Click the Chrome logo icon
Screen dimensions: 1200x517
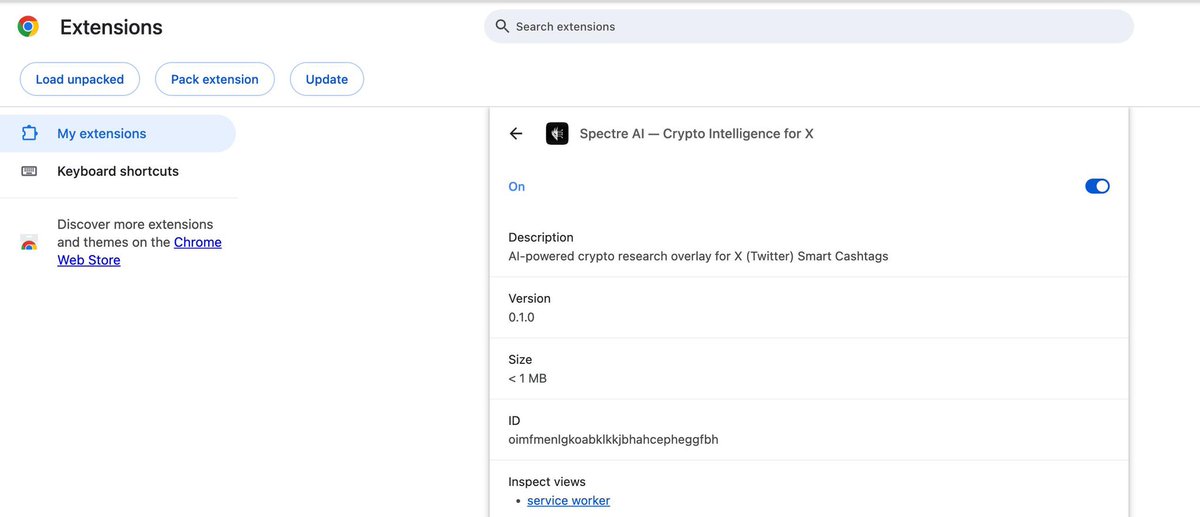[x=28, y=27]
